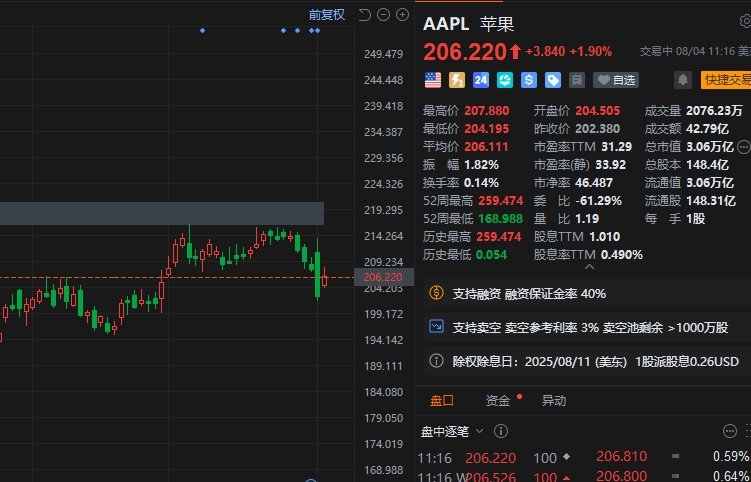
Task: Click the orange lightning badge icon
Action: point(456,80)
